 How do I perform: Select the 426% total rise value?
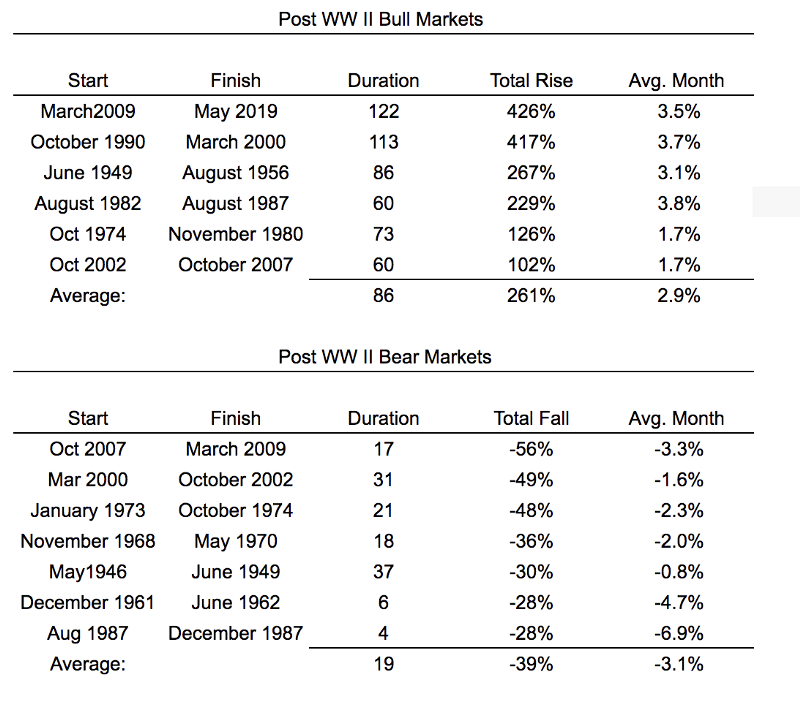pyautogui.click(x=531, y=111)
